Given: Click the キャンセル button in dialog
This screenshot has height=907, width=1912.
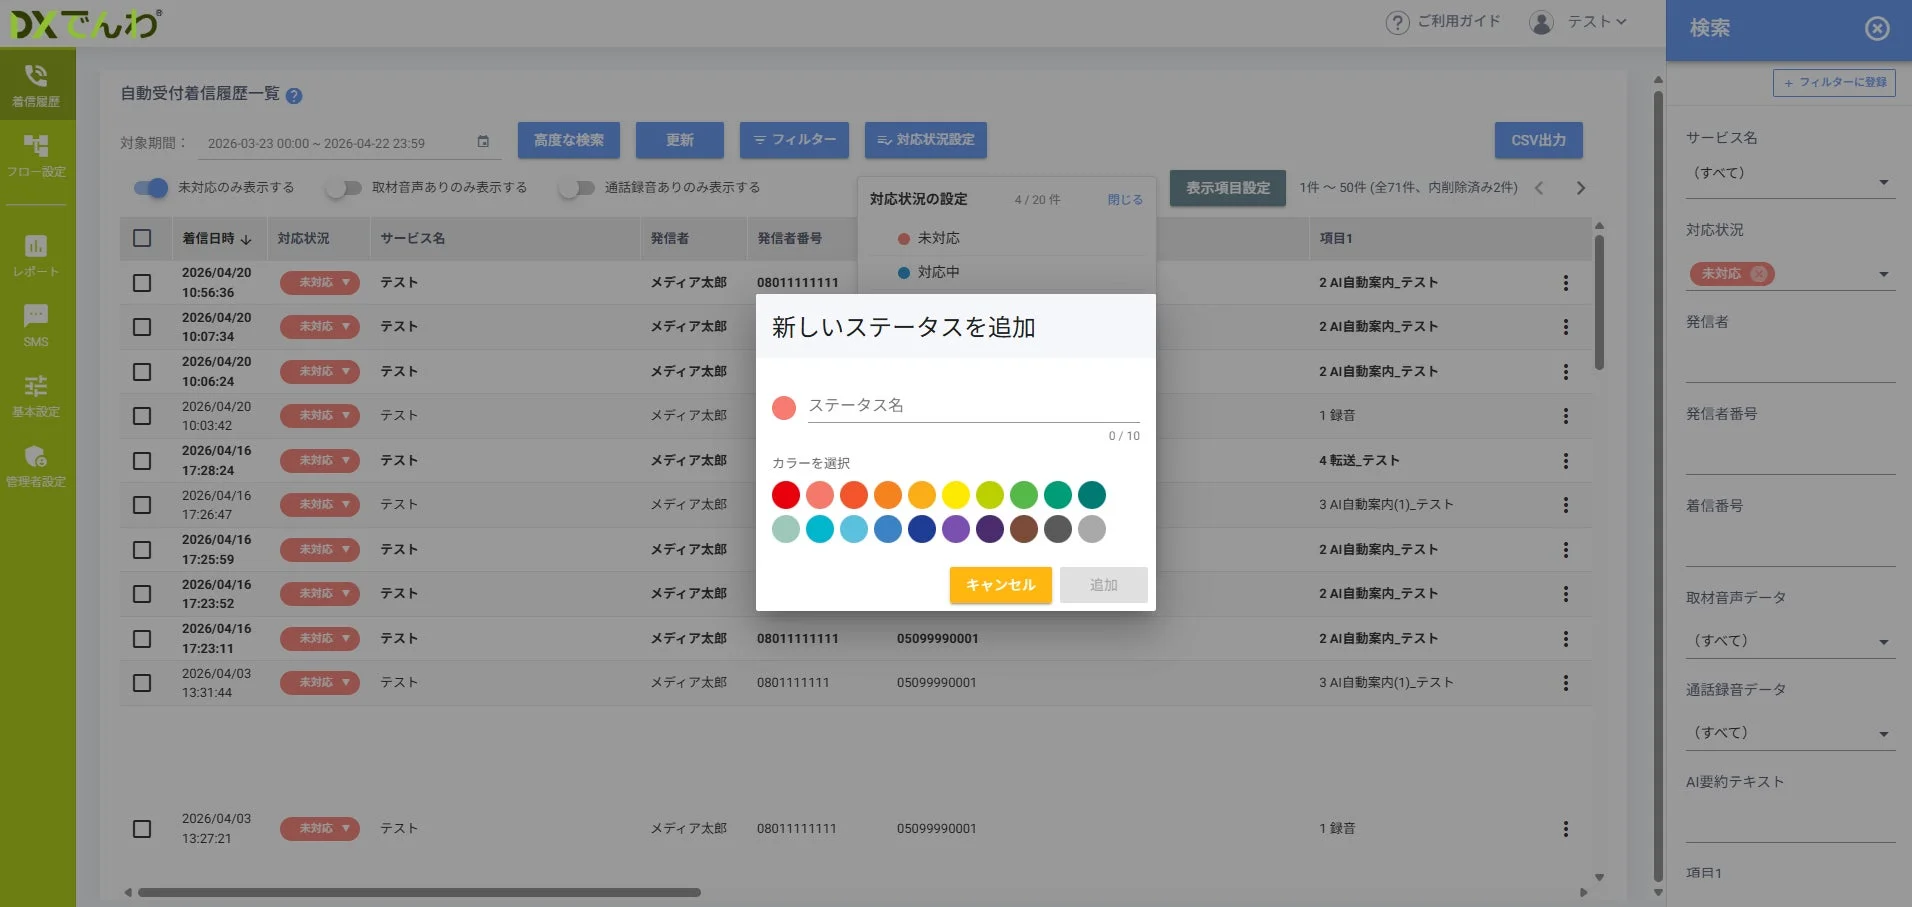Looking at the screenshot, I should pyautogui.click(x=1001, y=585).
